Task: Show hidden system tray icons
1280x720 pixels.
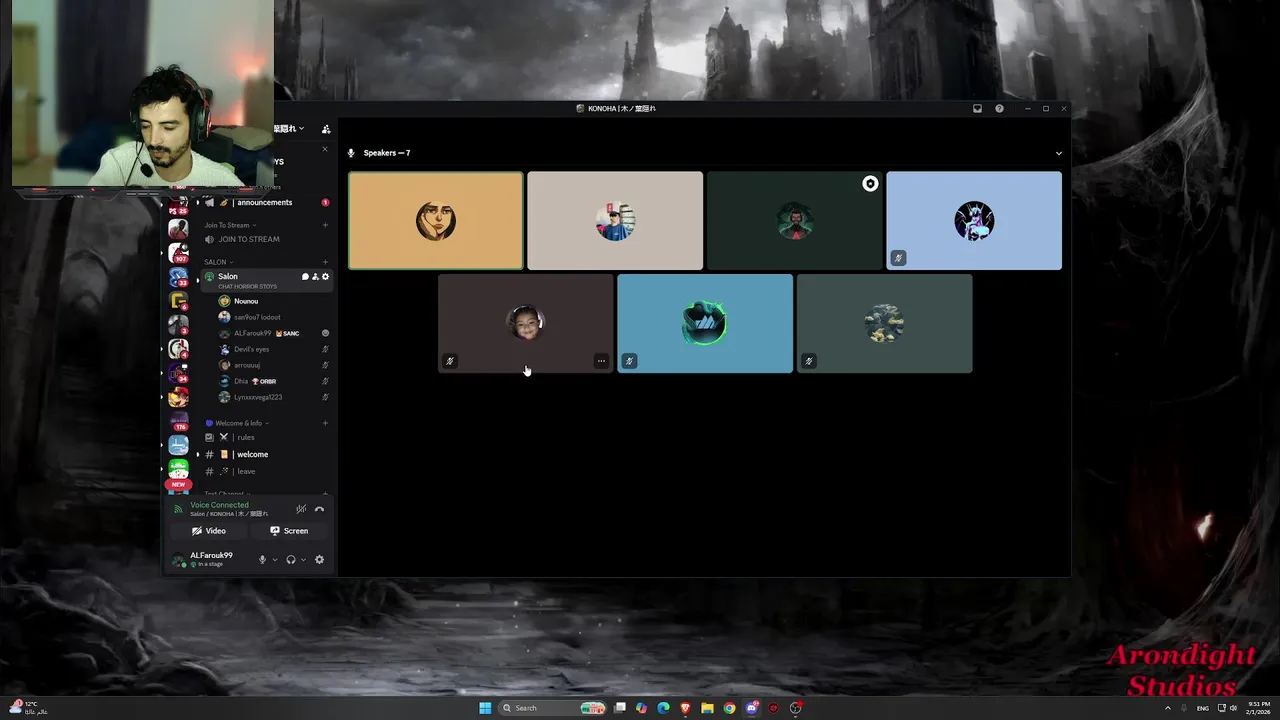Action: click(1167, 708)
